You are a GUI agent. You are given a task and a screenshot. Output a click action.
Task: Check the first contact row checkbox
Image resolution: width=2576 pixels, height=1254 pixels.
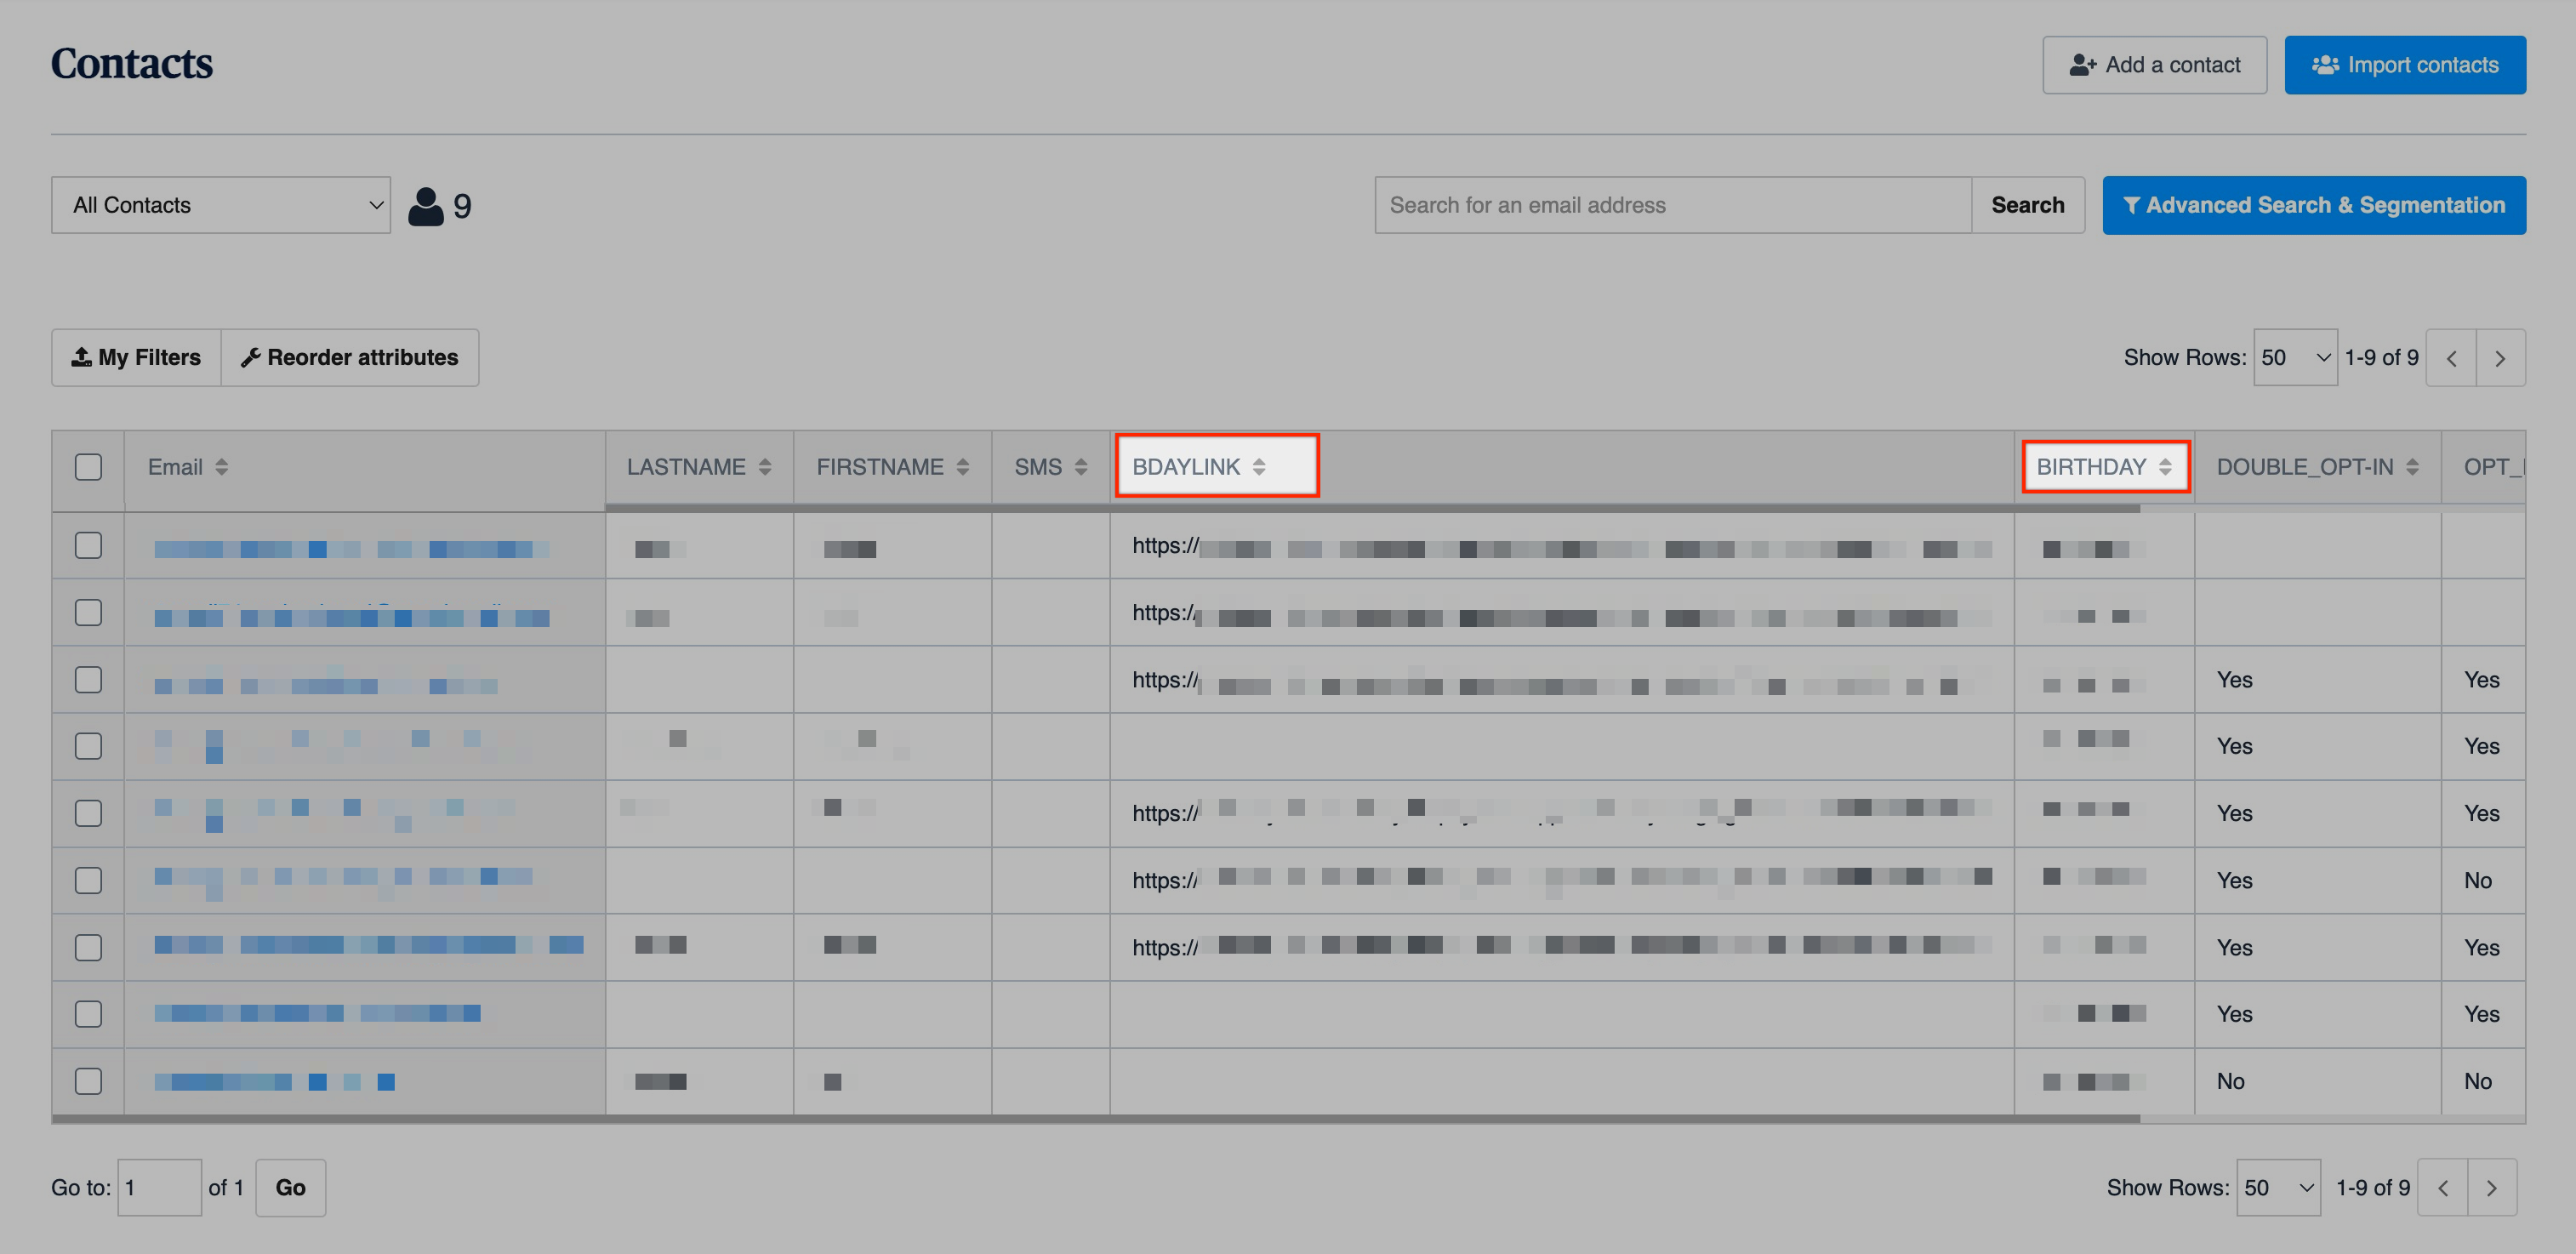click(x=88, y=545)
